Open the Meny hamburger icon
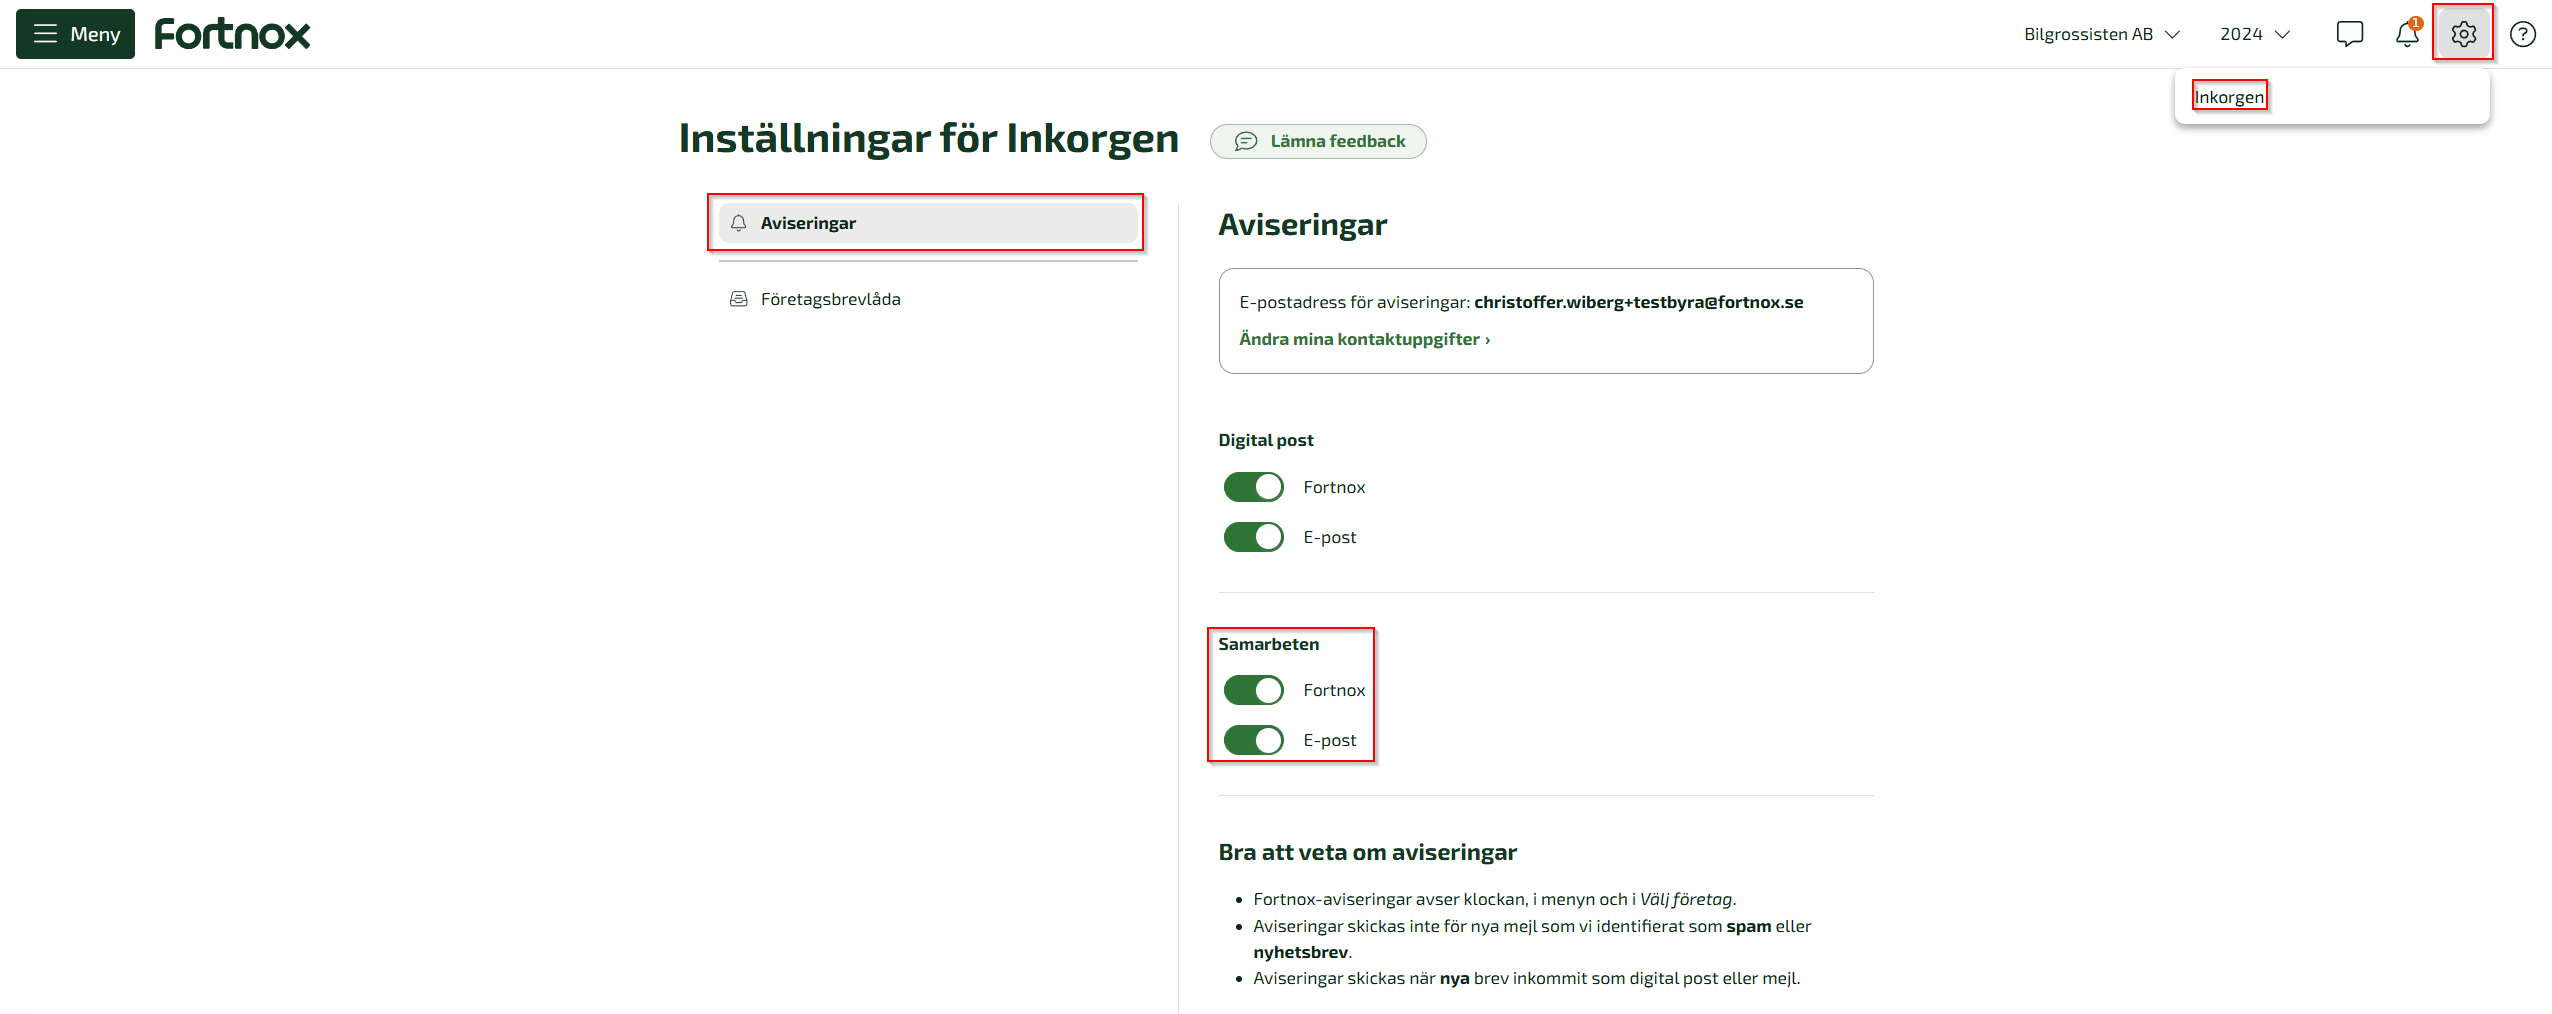 pos(47,33)
